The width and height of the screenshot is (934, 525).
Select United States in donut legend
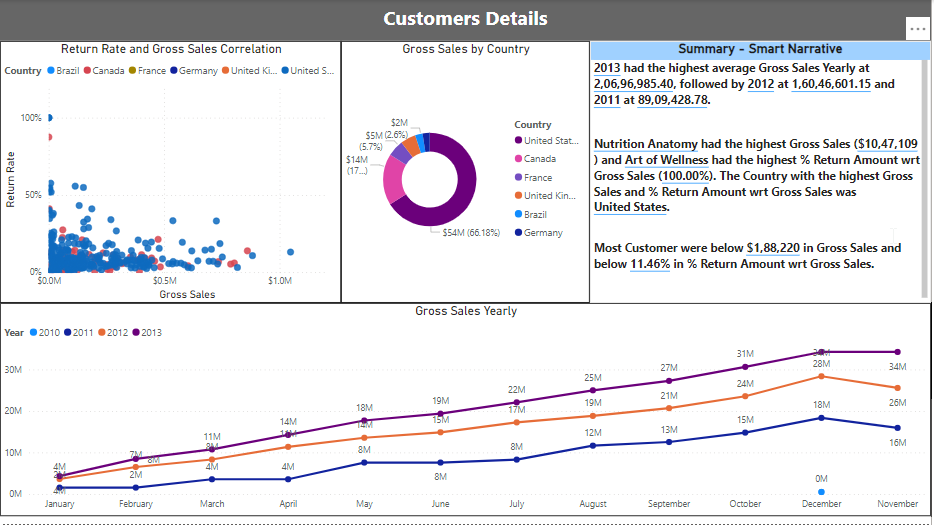[x=546, y=141]
